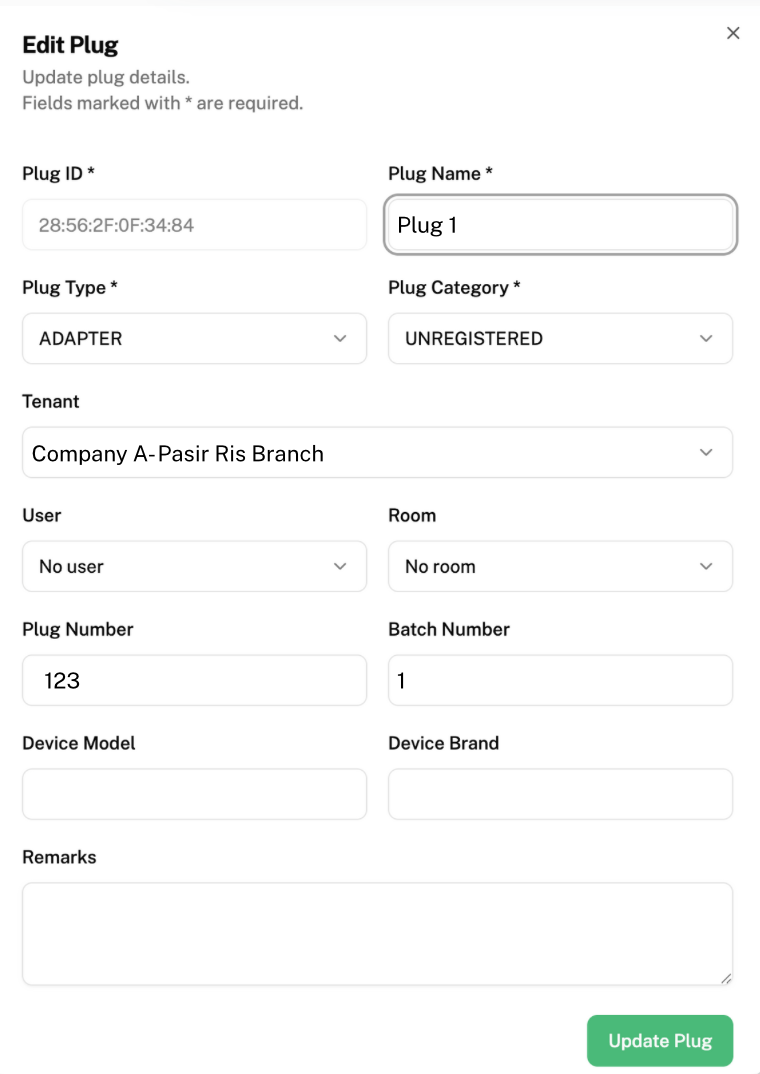Click the User dropdown chevron
Viewport: 760px width, 1074px height.
point(340,566)
